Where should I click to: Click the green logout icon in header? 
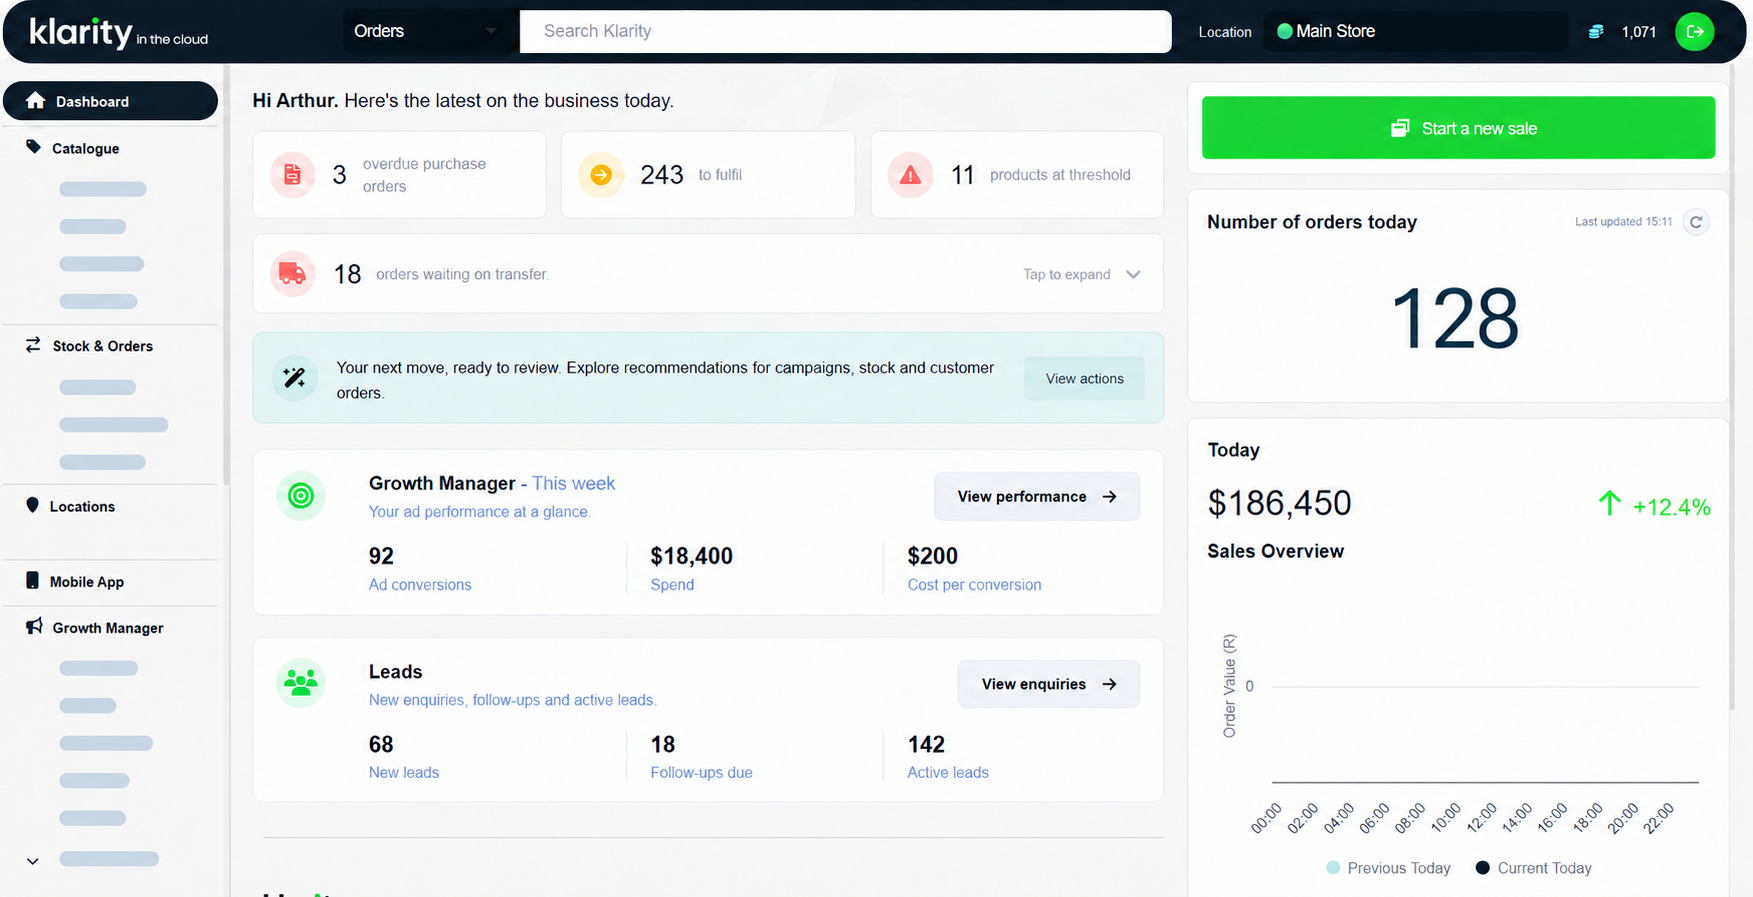click(1694, 31)
